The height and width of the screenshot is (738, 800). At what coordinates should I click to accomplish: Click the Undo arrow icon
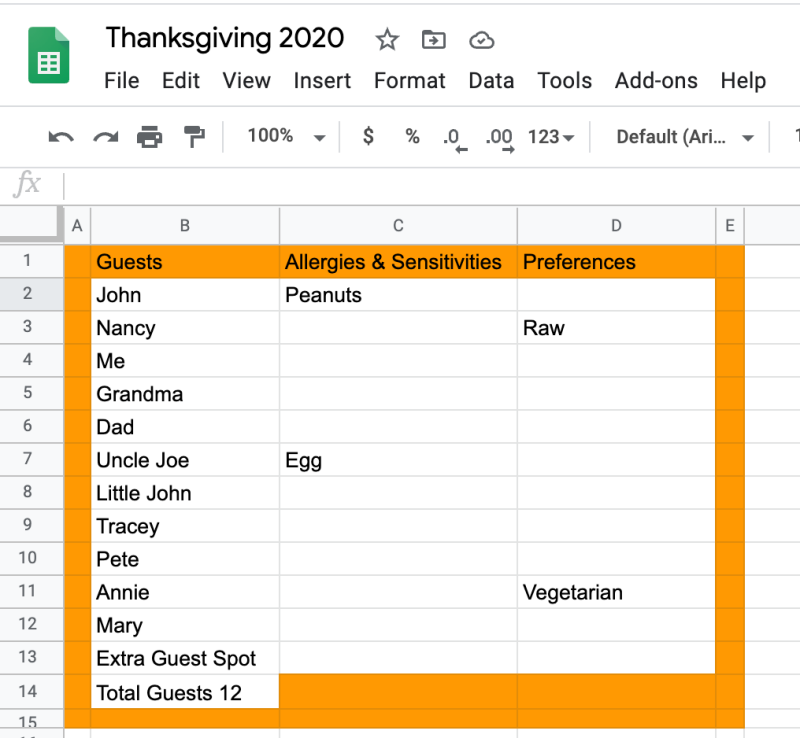coord(61,137)
